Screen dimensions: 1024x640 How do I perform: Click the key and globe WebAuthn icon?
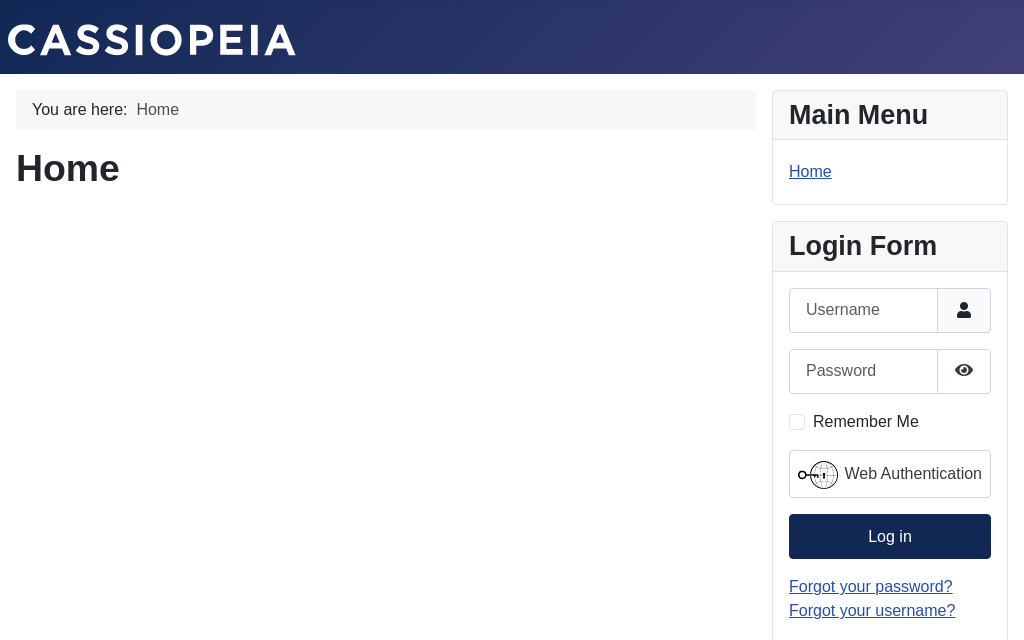[818, 475]
